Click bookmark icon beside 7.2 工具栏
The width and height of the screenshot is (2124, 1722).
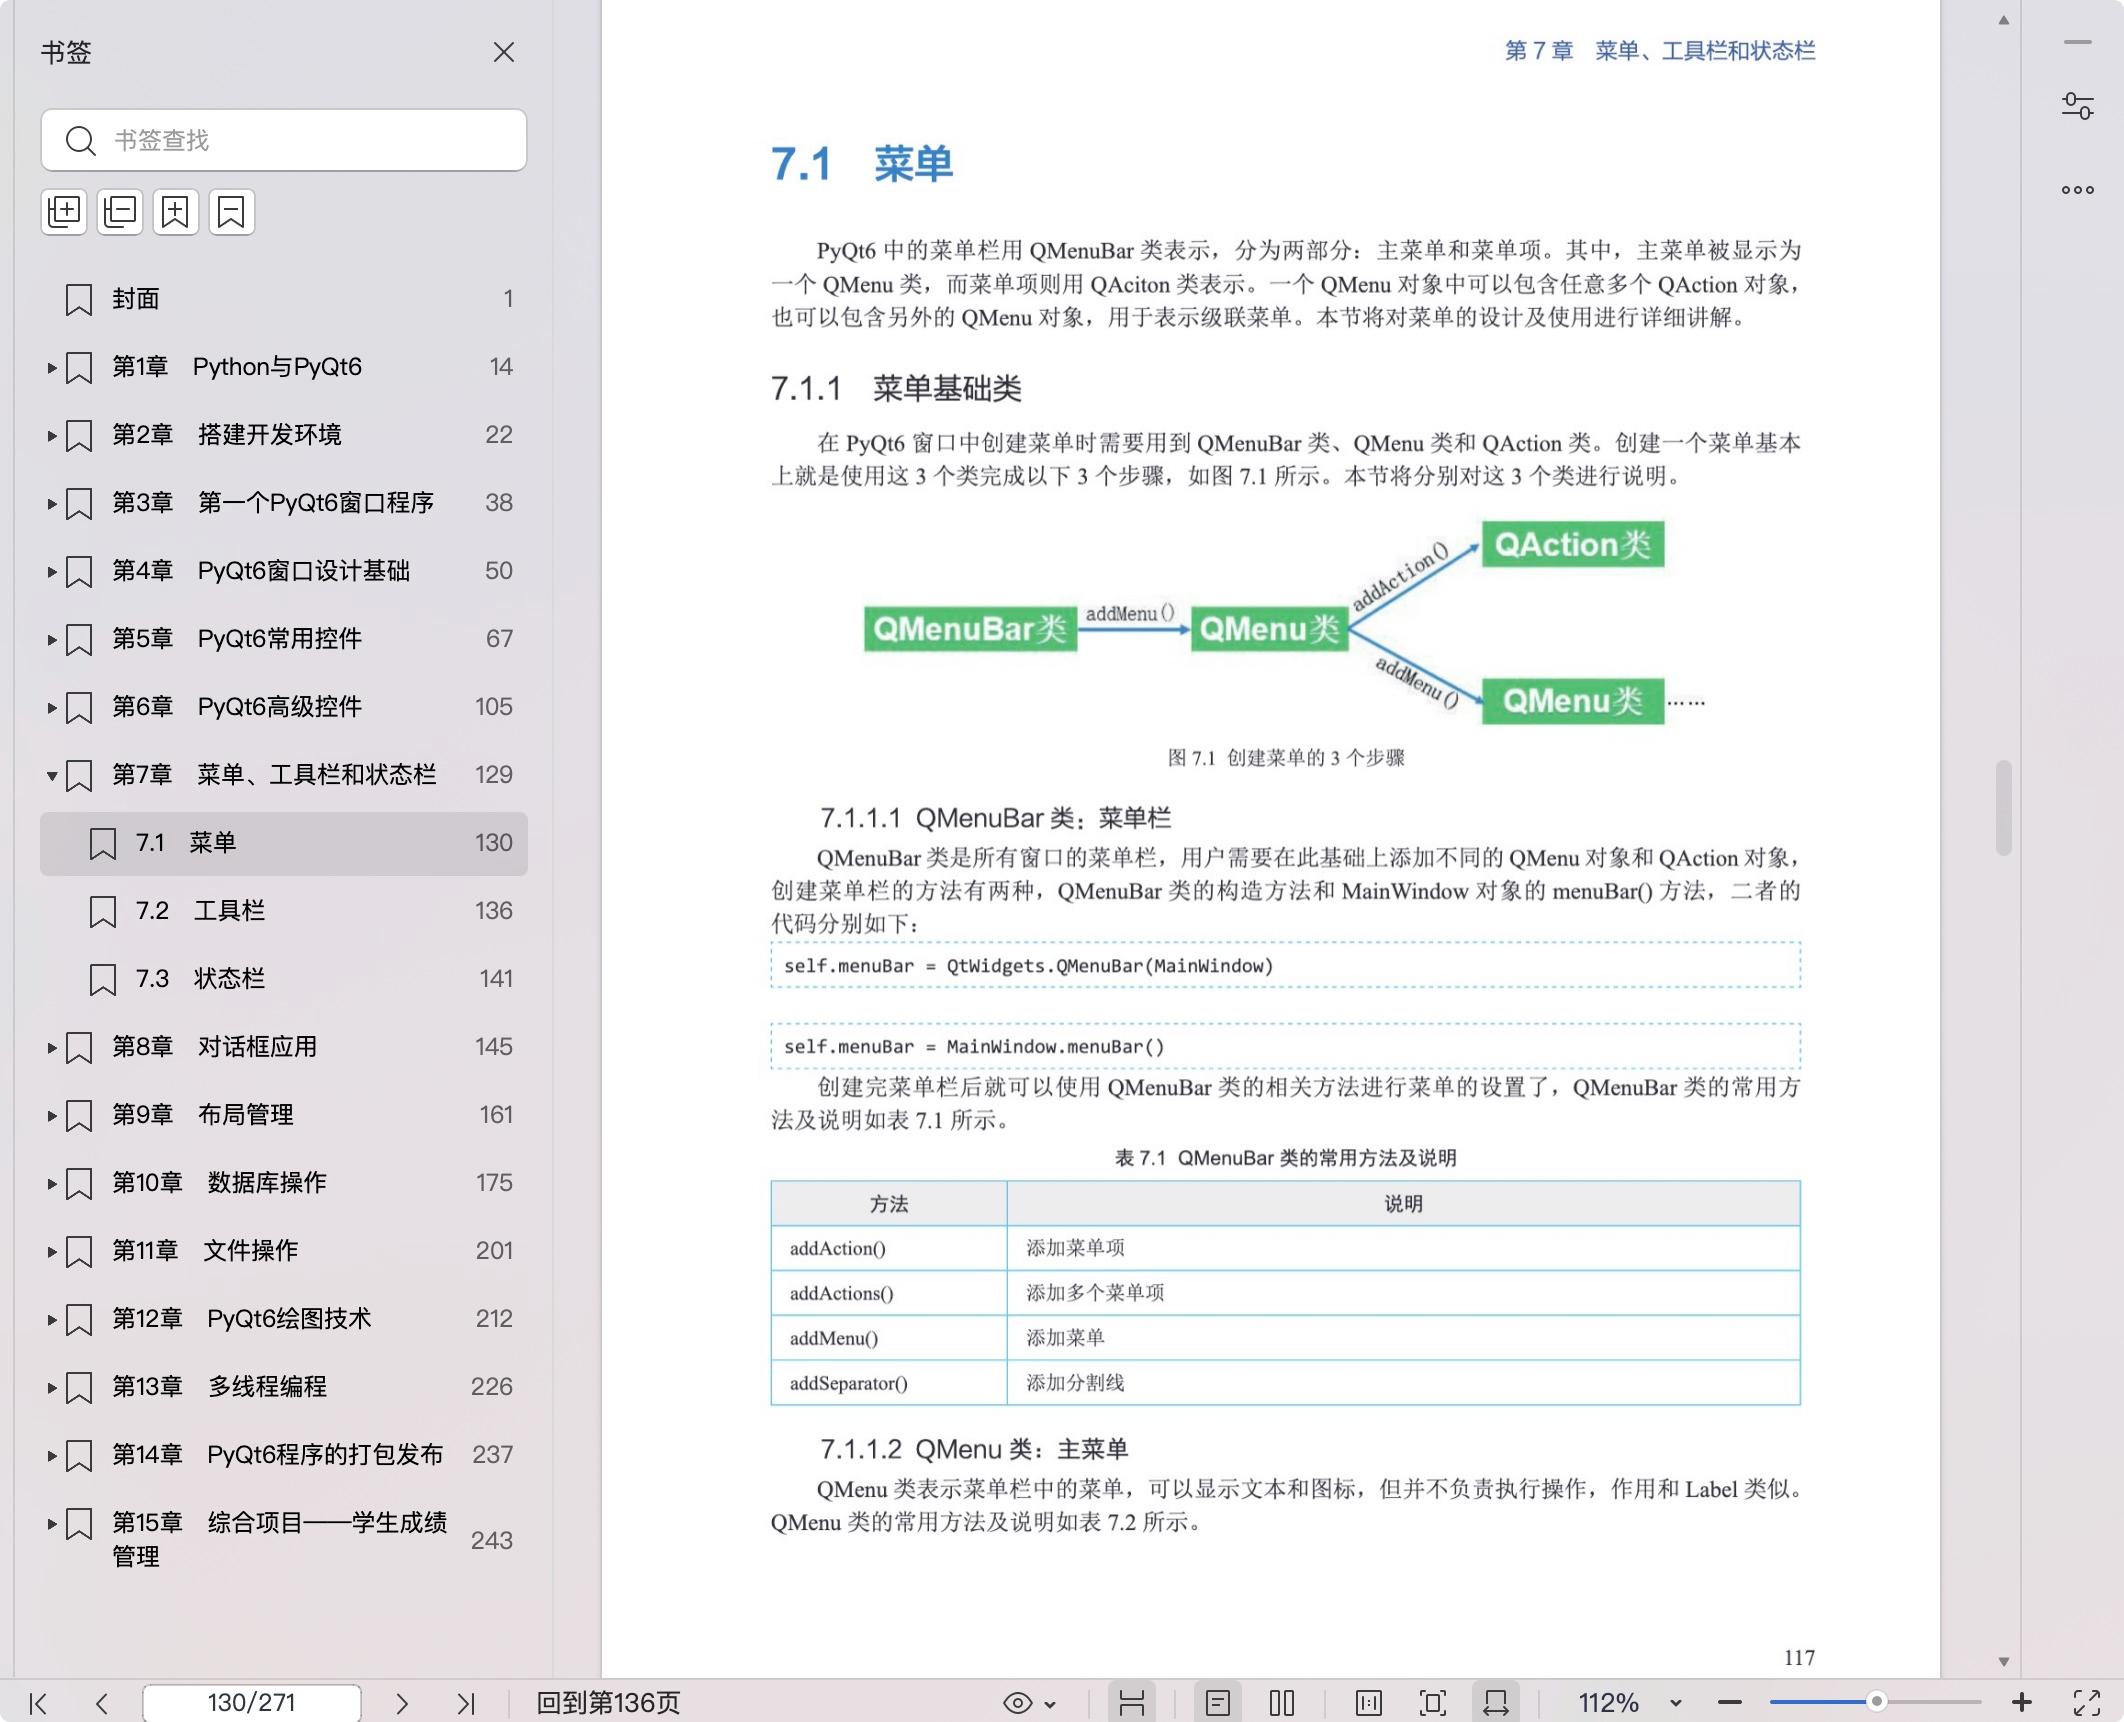click(103, 912)
